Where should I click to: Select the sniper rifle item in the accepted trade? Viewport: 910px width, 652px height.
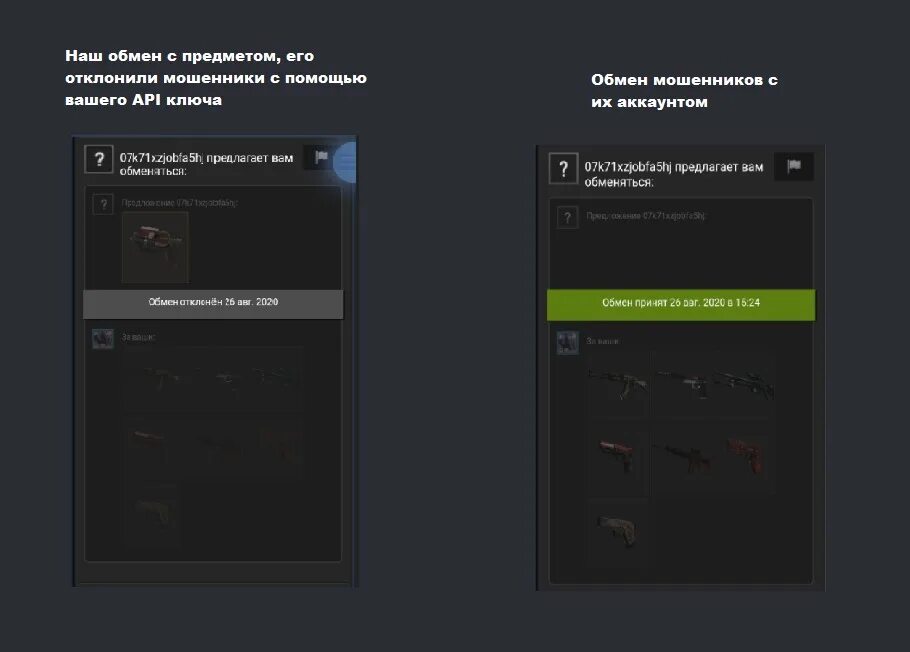746,383
